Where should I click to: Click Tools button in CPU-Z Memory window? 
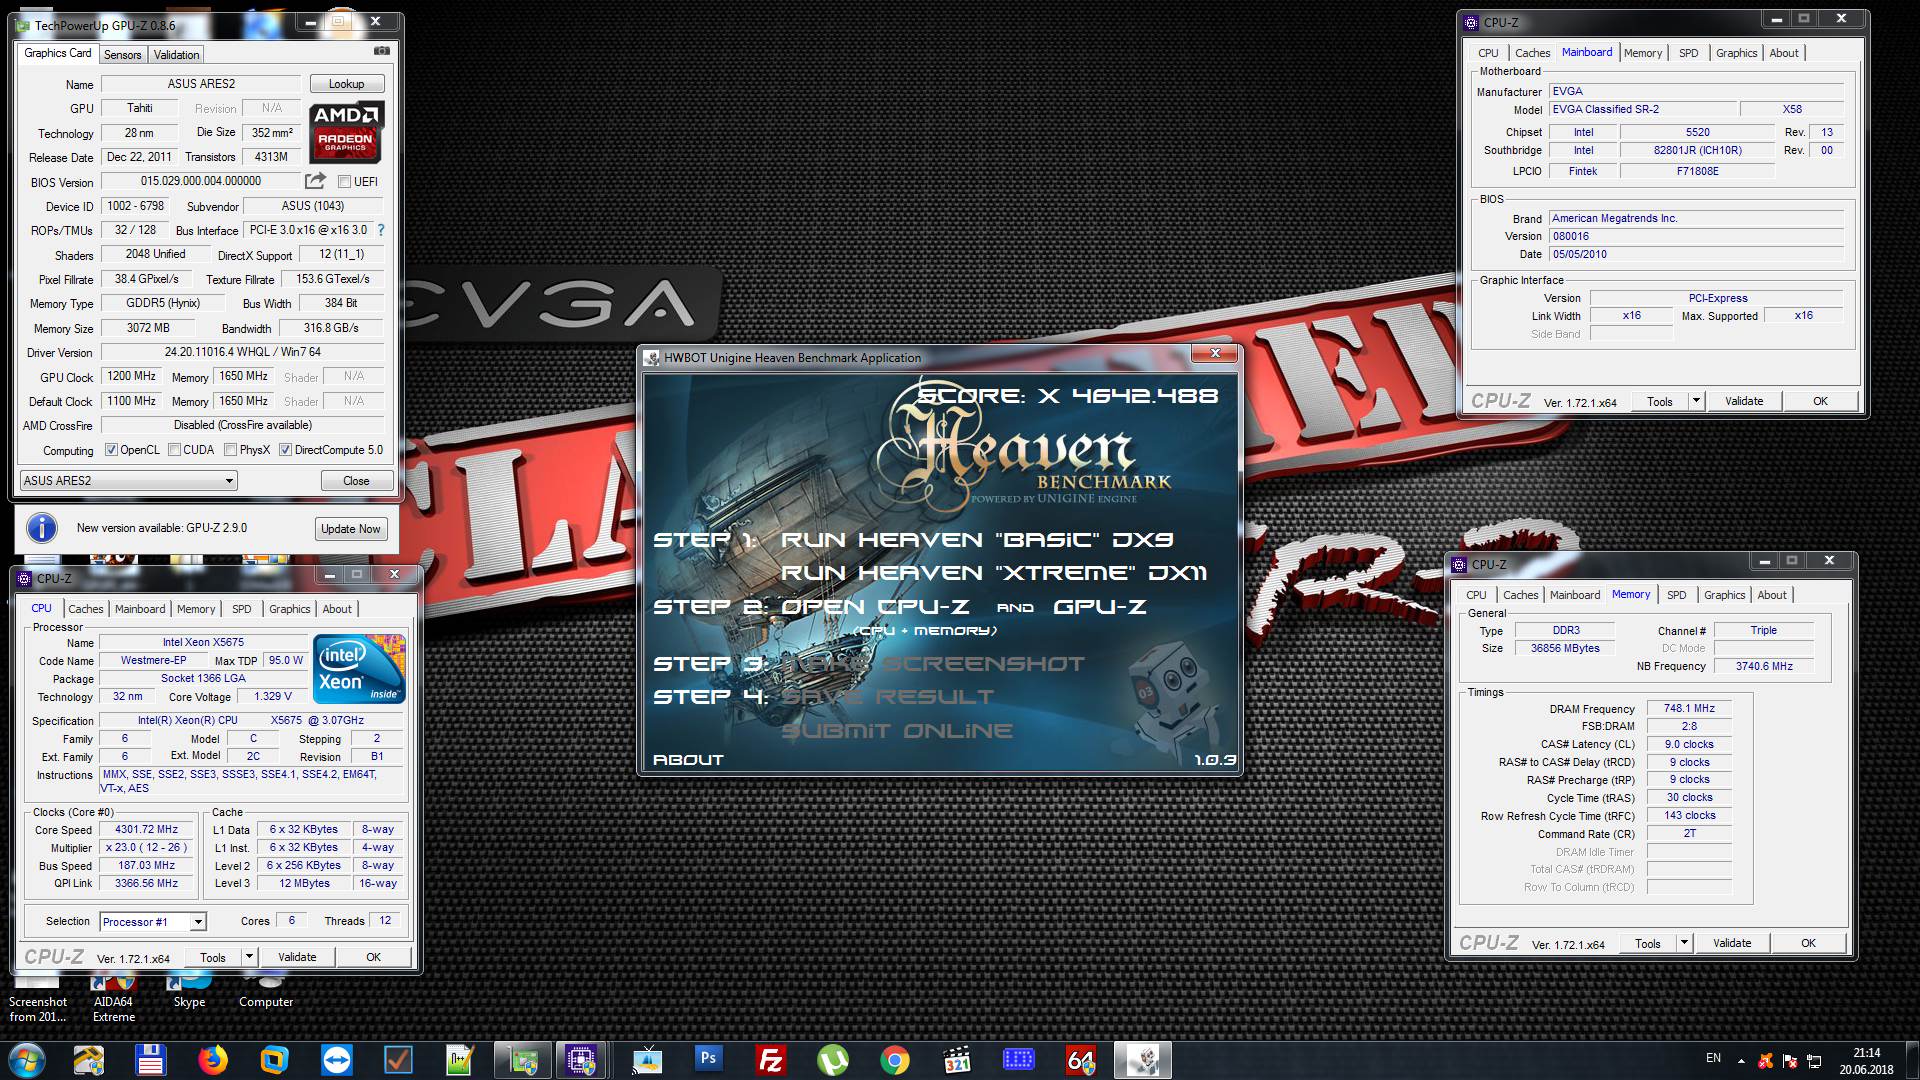(1648, 943)
